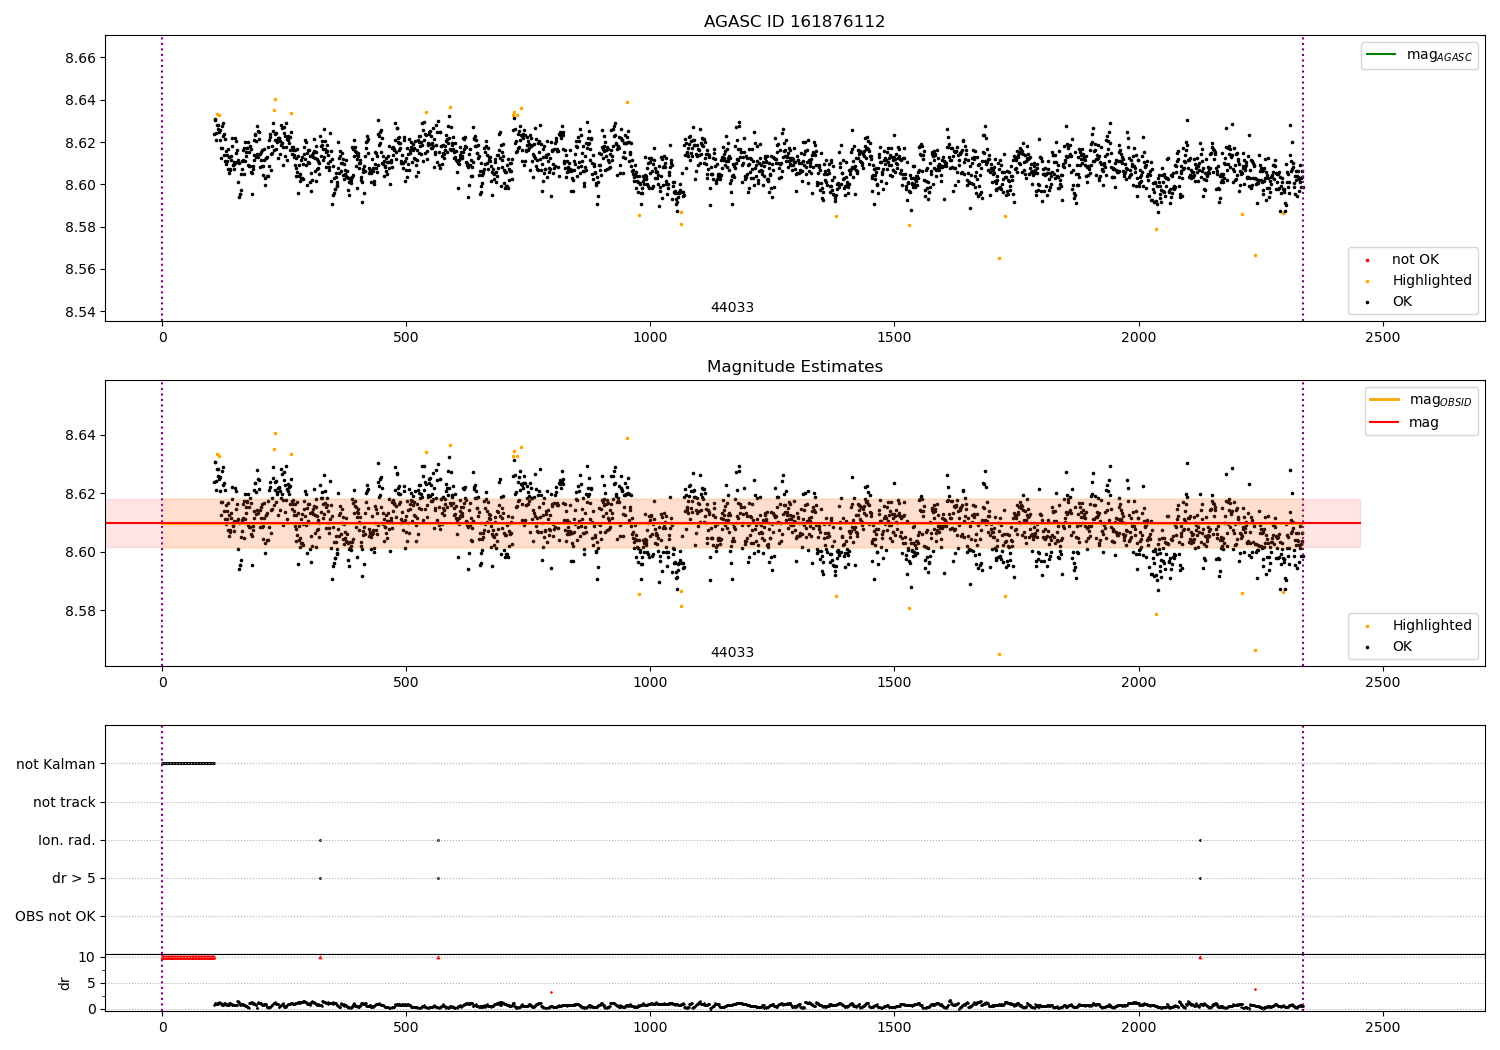Click the green mag AGASC legend entry

click(1419, 55)
